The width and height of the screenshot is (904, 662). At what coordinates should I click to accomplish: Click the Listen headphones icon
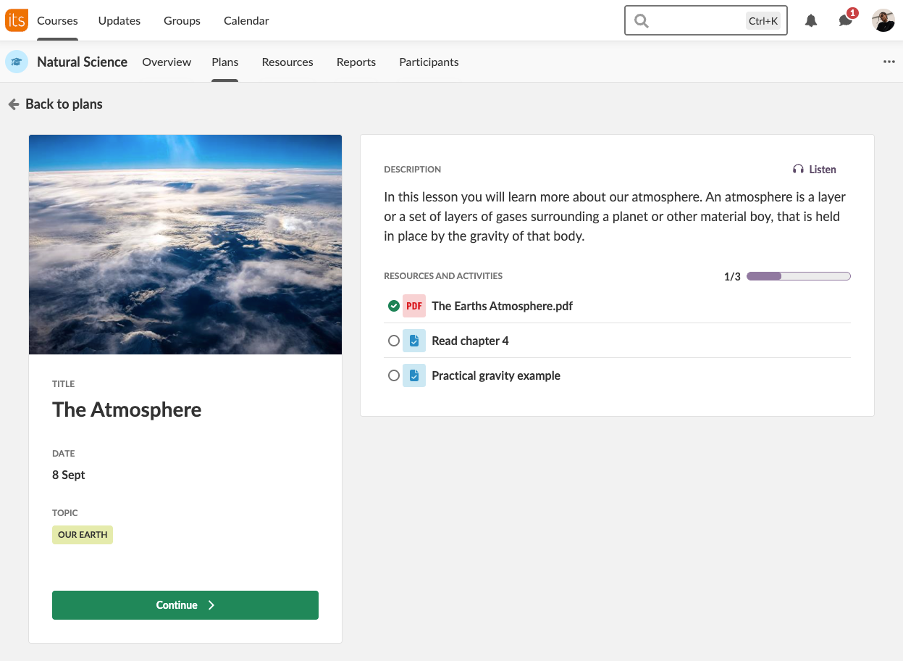(x=798, y=169)
